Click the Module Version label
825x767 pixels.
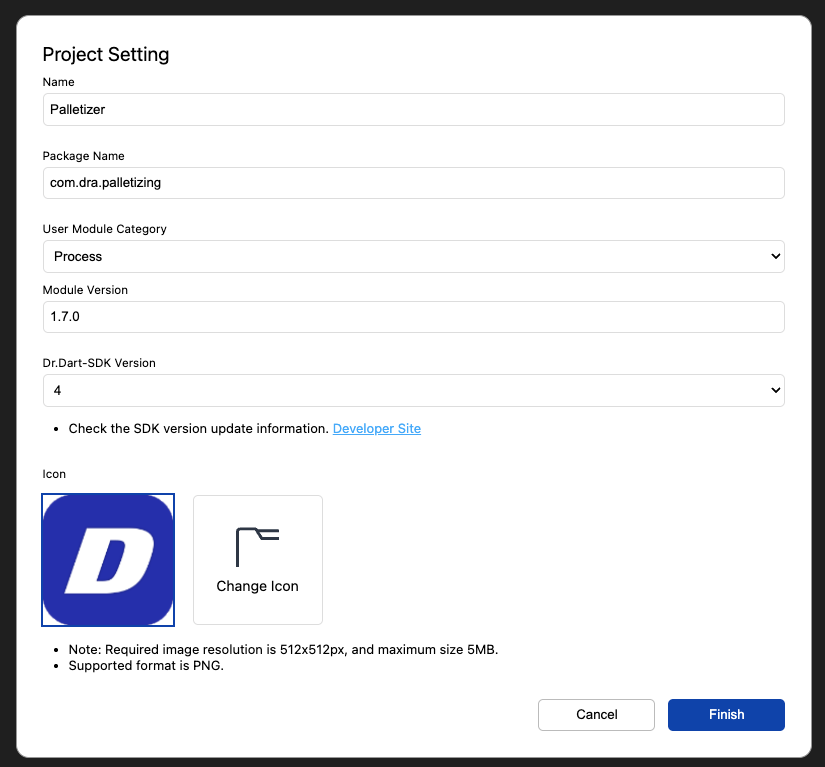coord(85,290)
